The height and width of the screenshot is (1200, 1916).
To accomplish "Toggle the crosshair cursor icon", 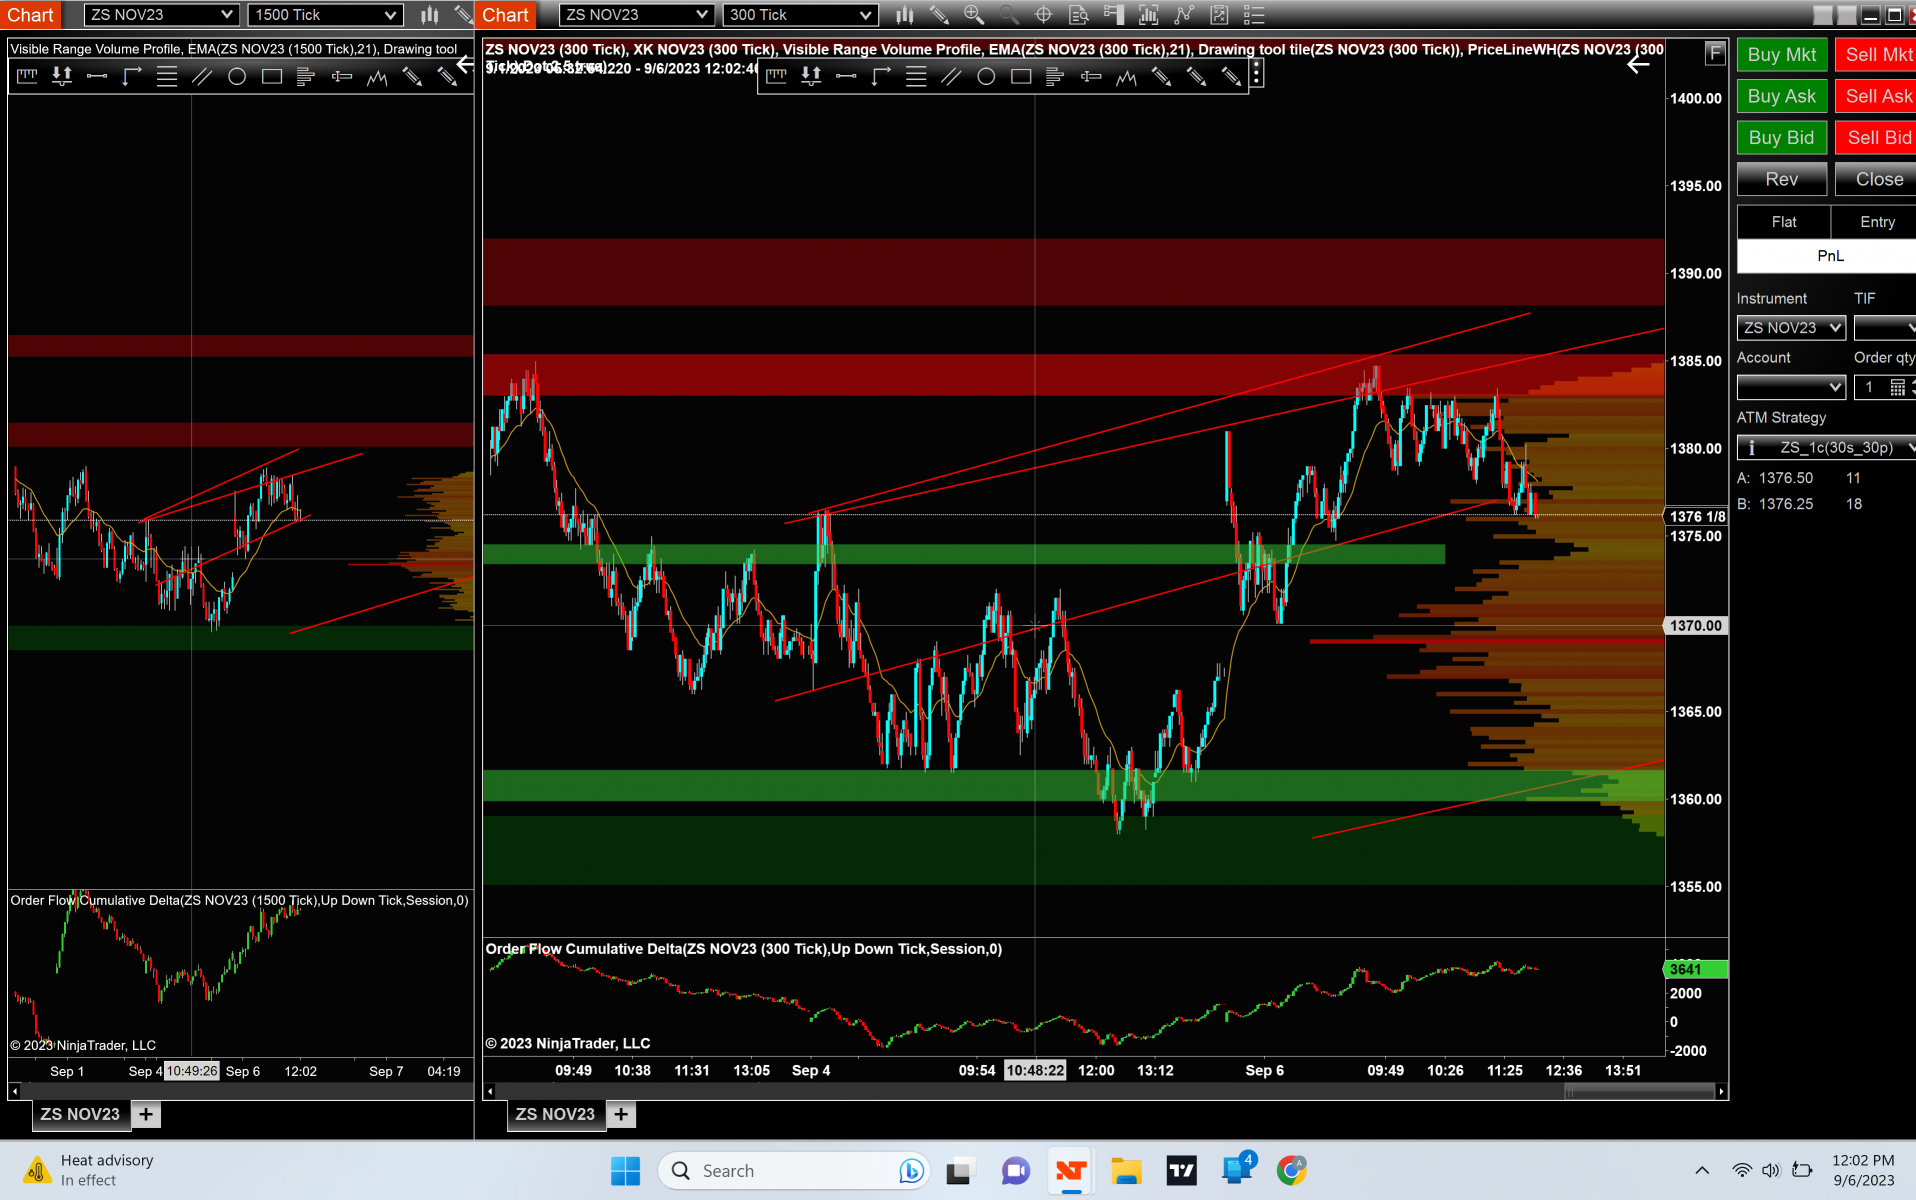I will point(1043,15).
